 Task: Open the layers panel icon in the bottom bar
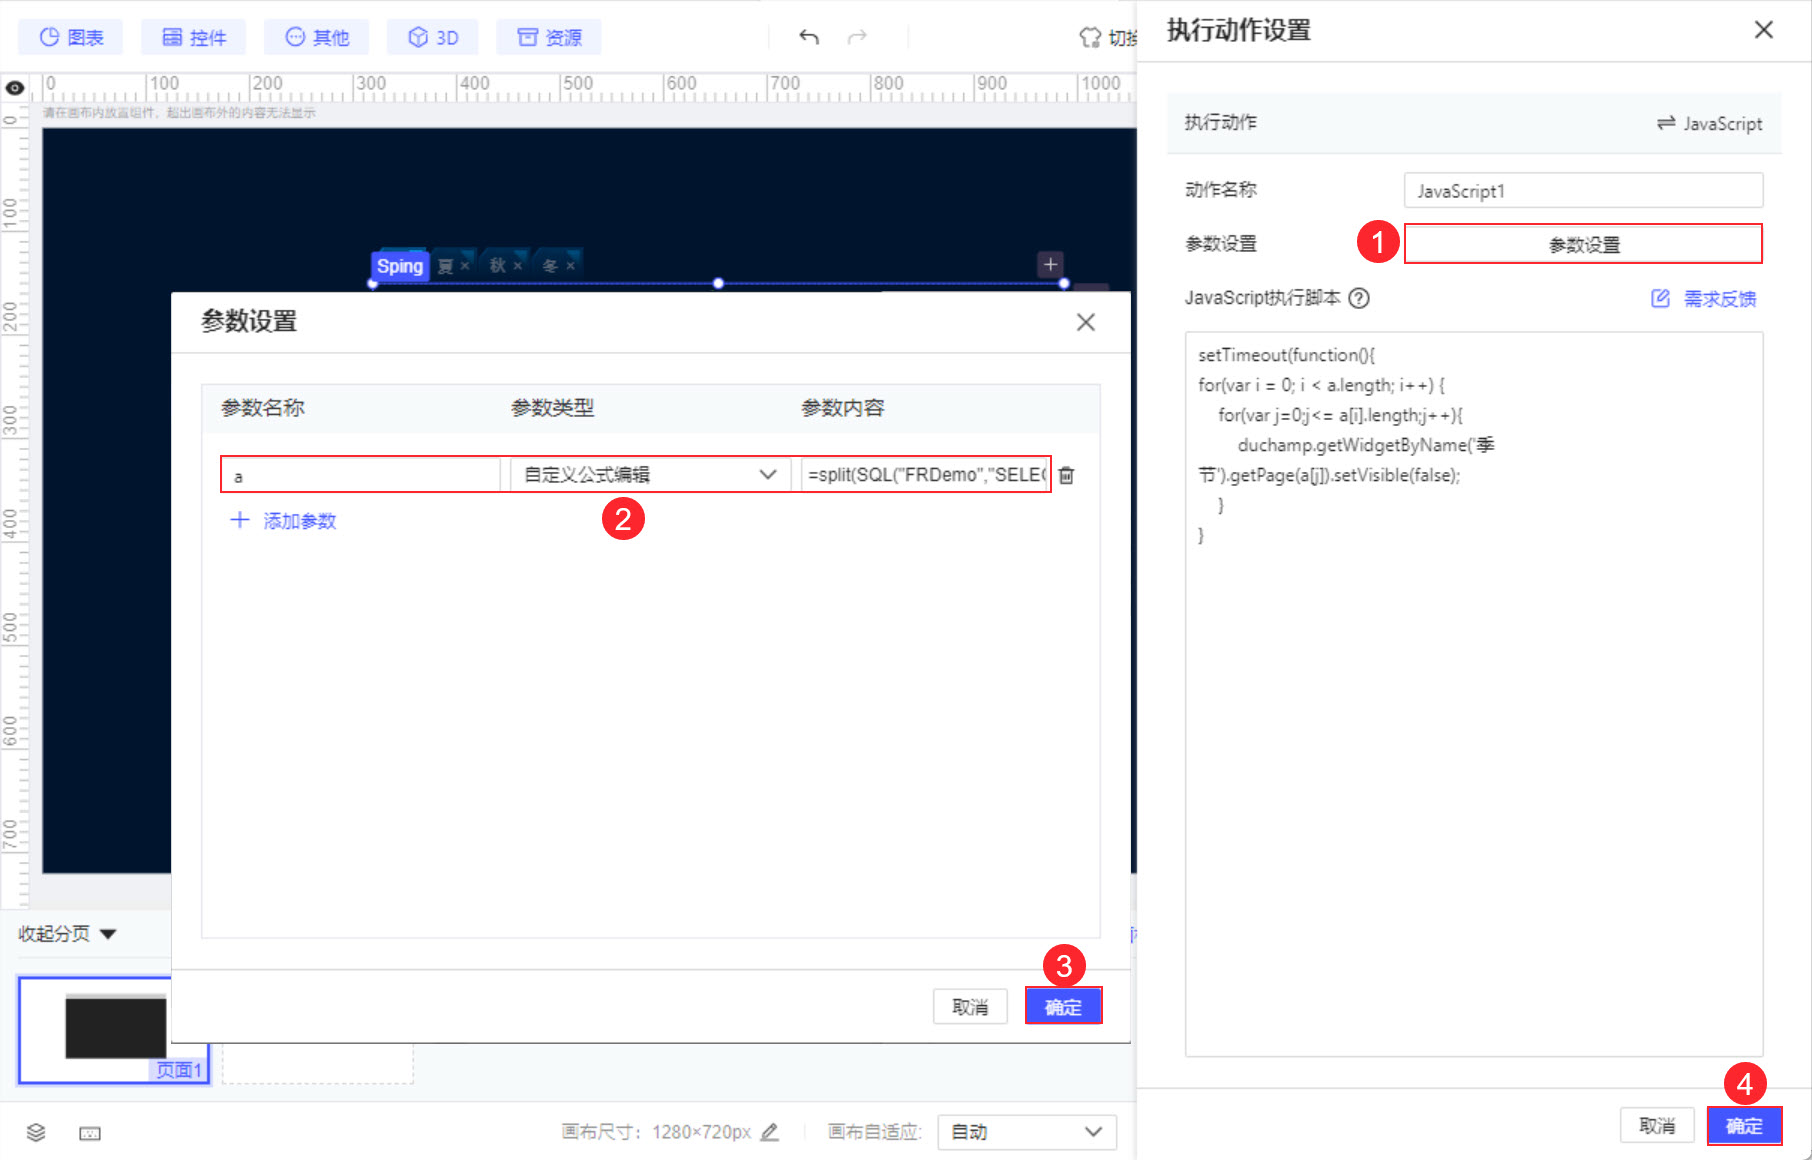click(x=36, y=1132)
